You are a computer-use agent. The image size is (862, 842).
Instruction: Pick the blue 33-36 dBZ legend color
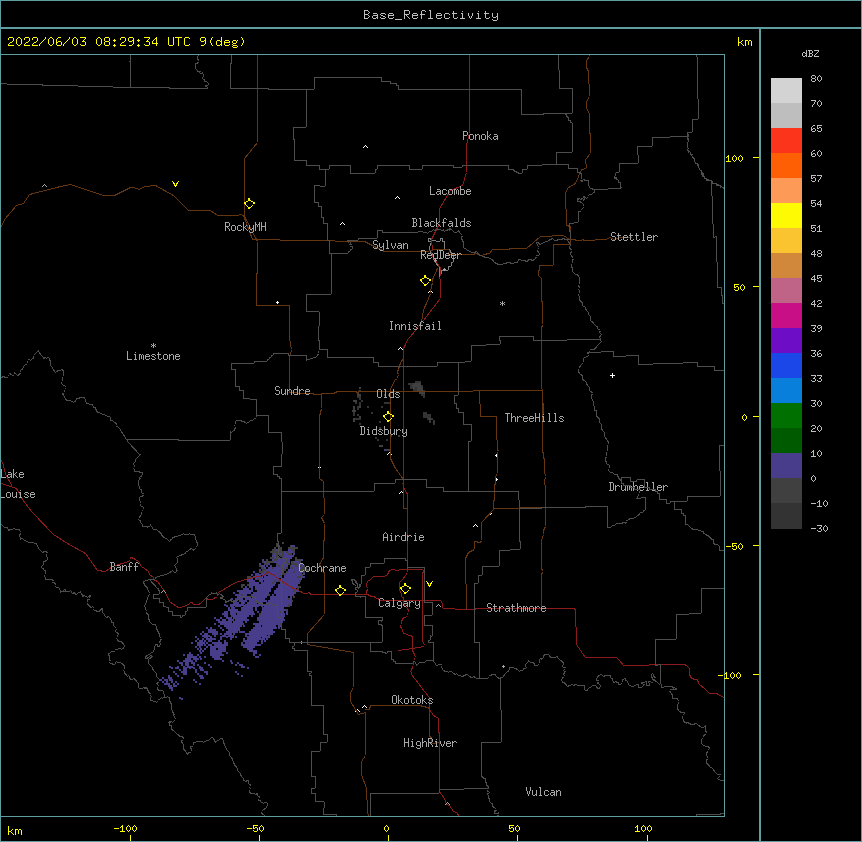coord(786,365)
